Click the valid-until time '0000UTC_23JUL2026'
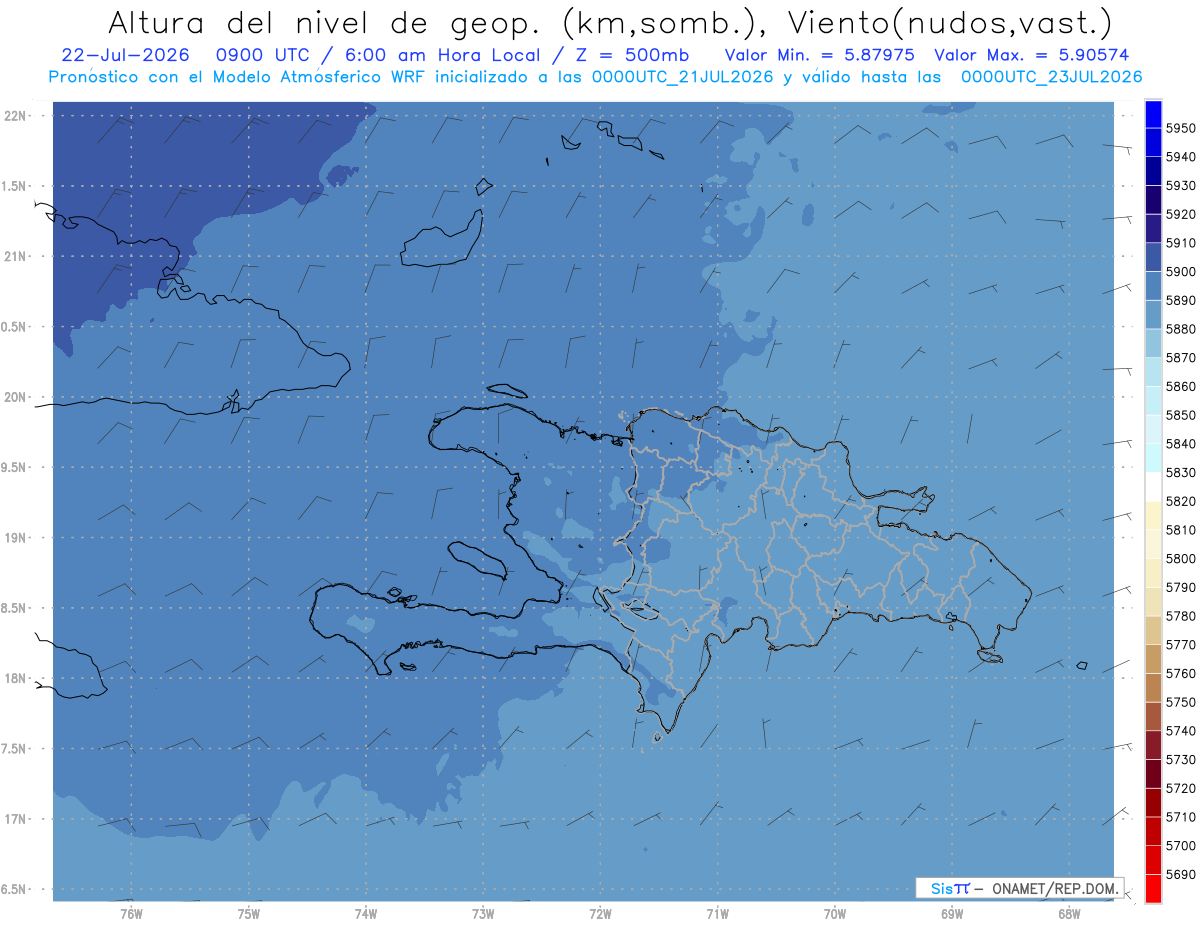This screenshot has width=1200, height=927. [1052, 77]
